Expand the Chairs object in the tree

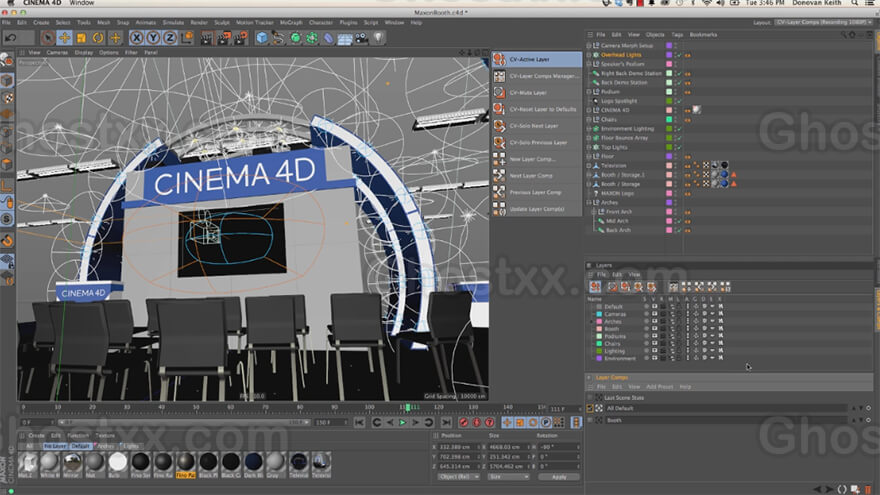tap(589, 120)
